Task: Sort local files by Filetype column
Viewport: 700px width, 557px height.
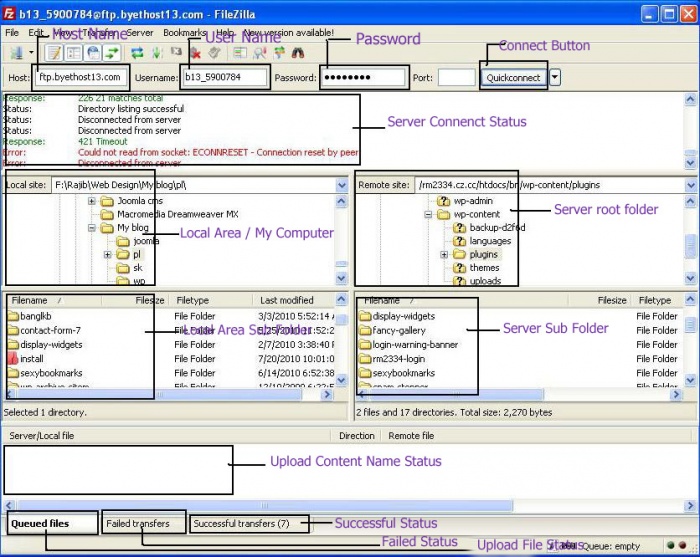Action: point(212,300)
